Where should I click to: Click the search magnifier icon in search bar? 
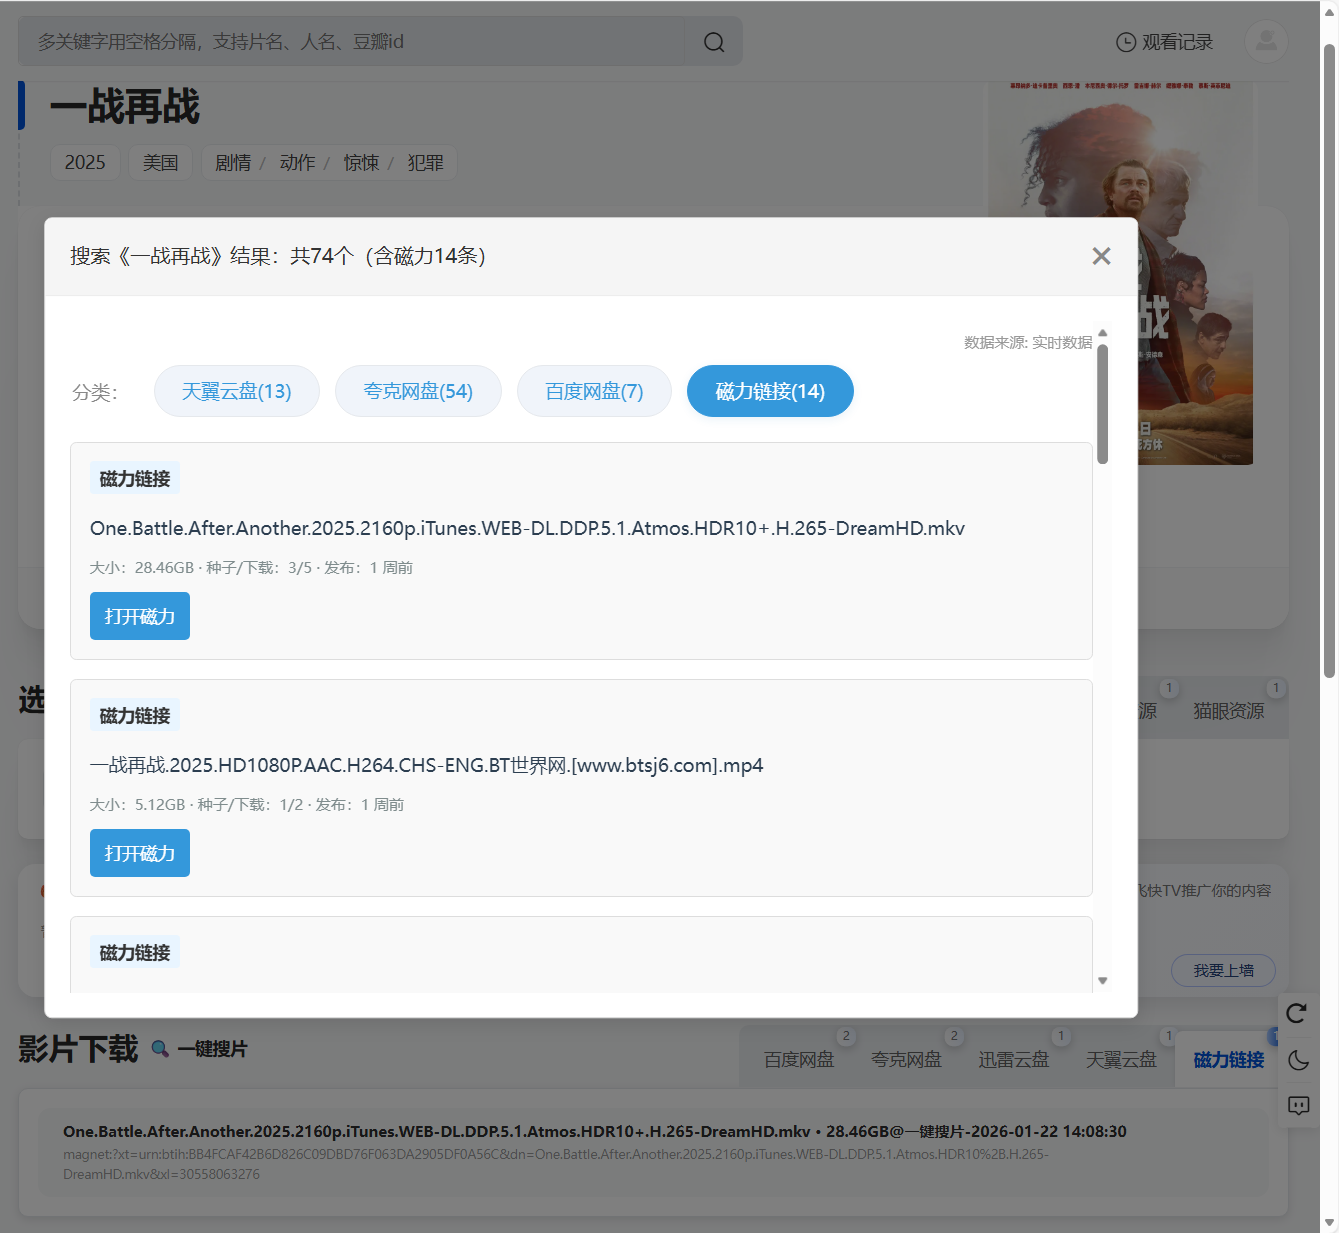pos(713,42)
